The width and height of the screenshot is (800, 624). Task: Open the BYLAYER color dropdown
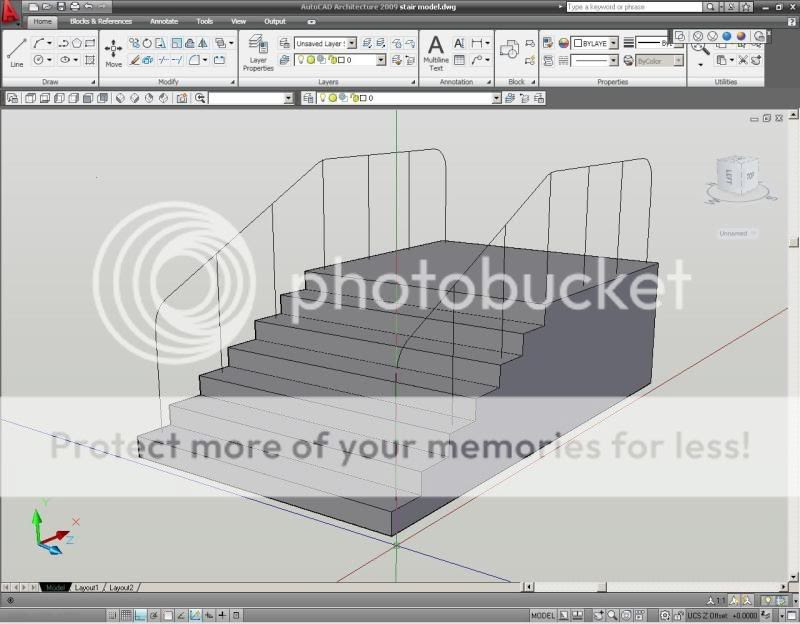tap(614, 43)
